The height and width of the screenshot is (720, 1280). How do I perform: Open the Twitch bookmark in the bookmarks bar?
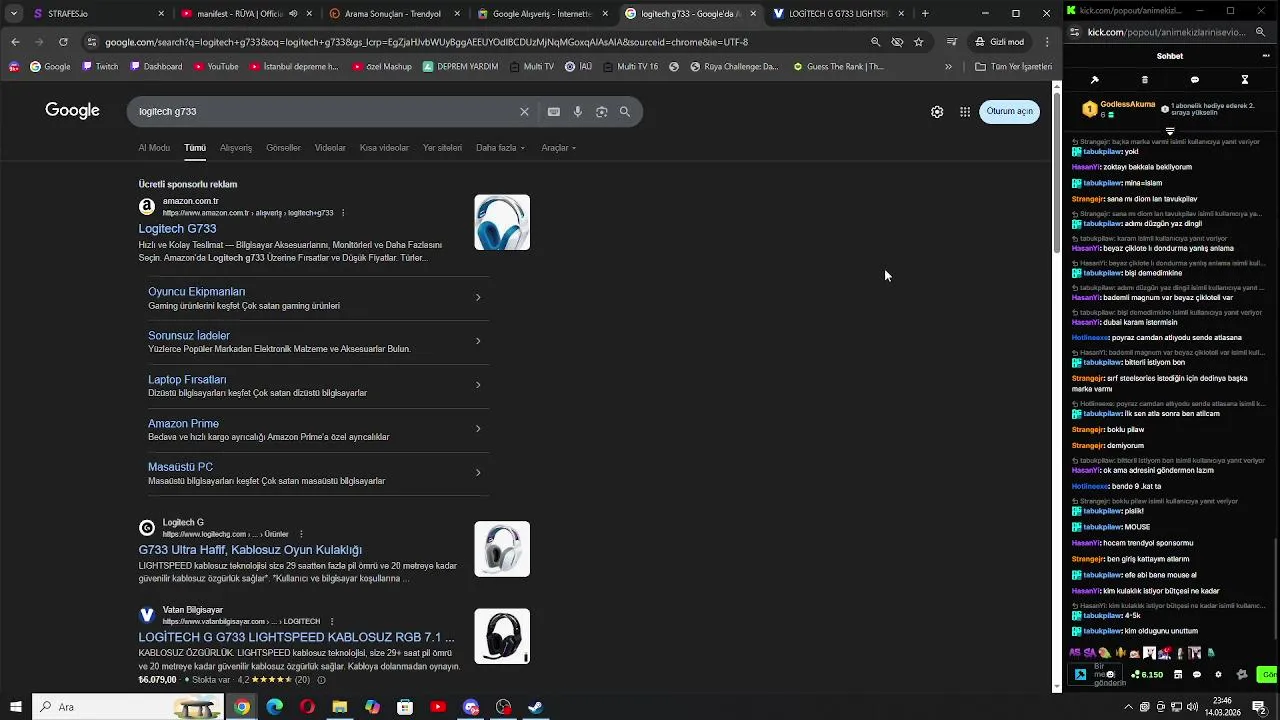pos(100,67)
